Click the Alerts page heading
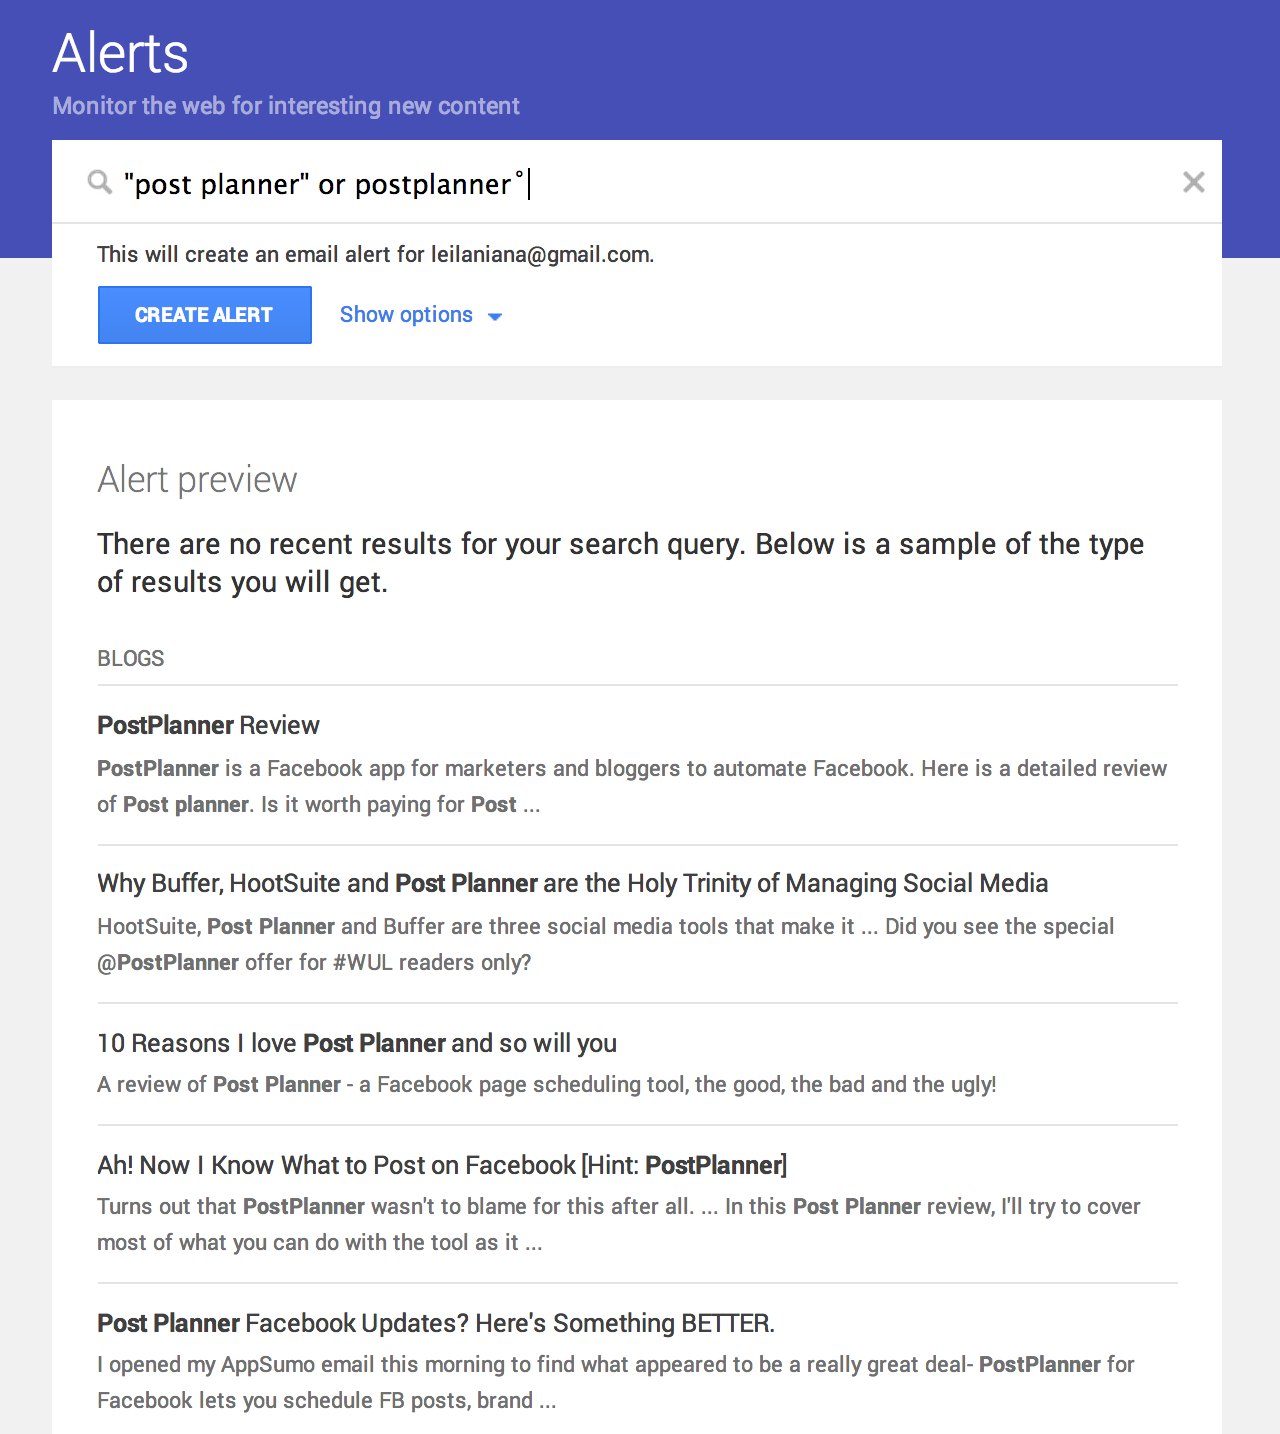 click(x=119, y=54)
